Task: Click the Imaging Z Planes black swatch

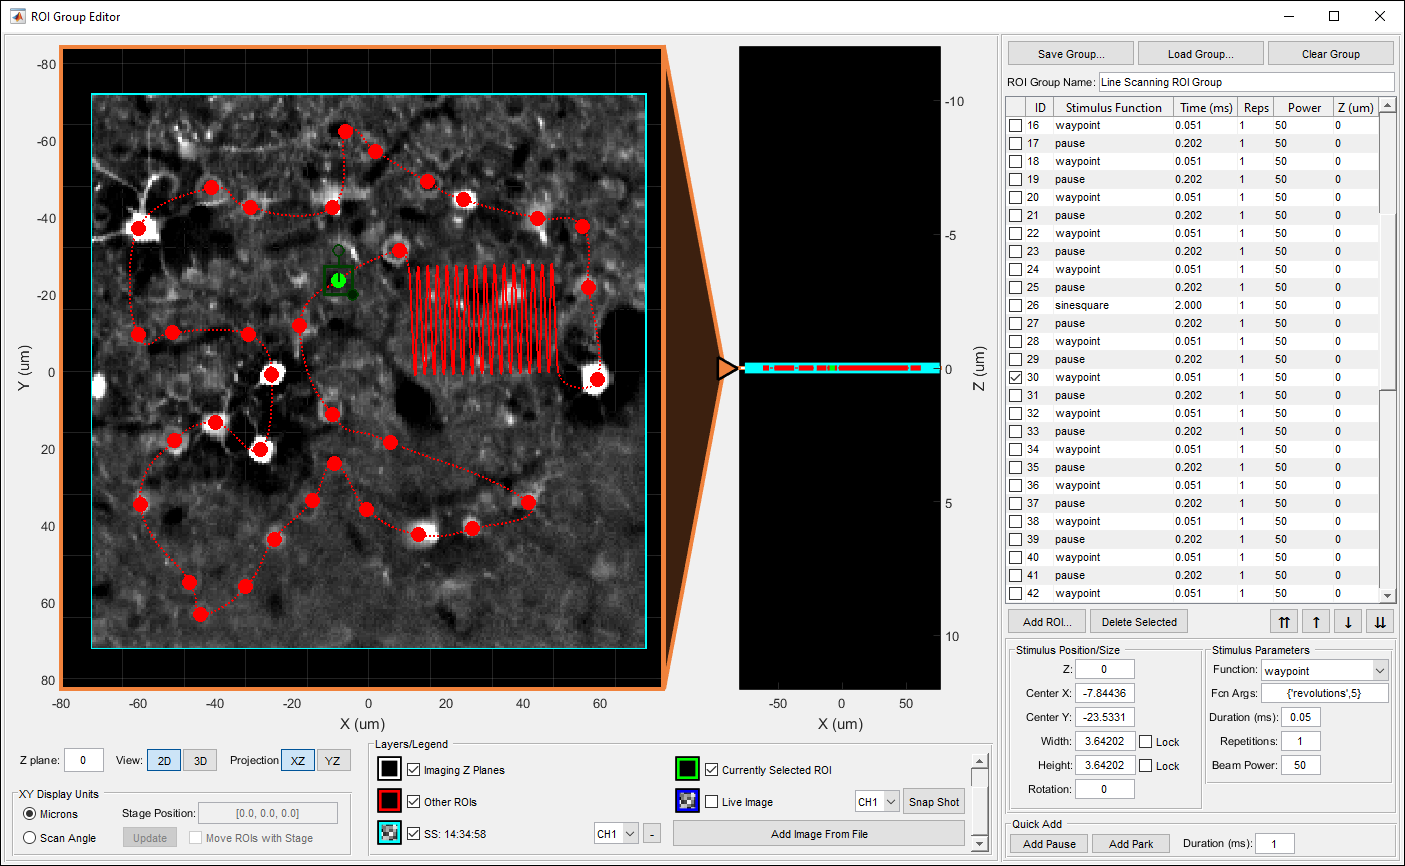Action: click(x=389, y=769)
